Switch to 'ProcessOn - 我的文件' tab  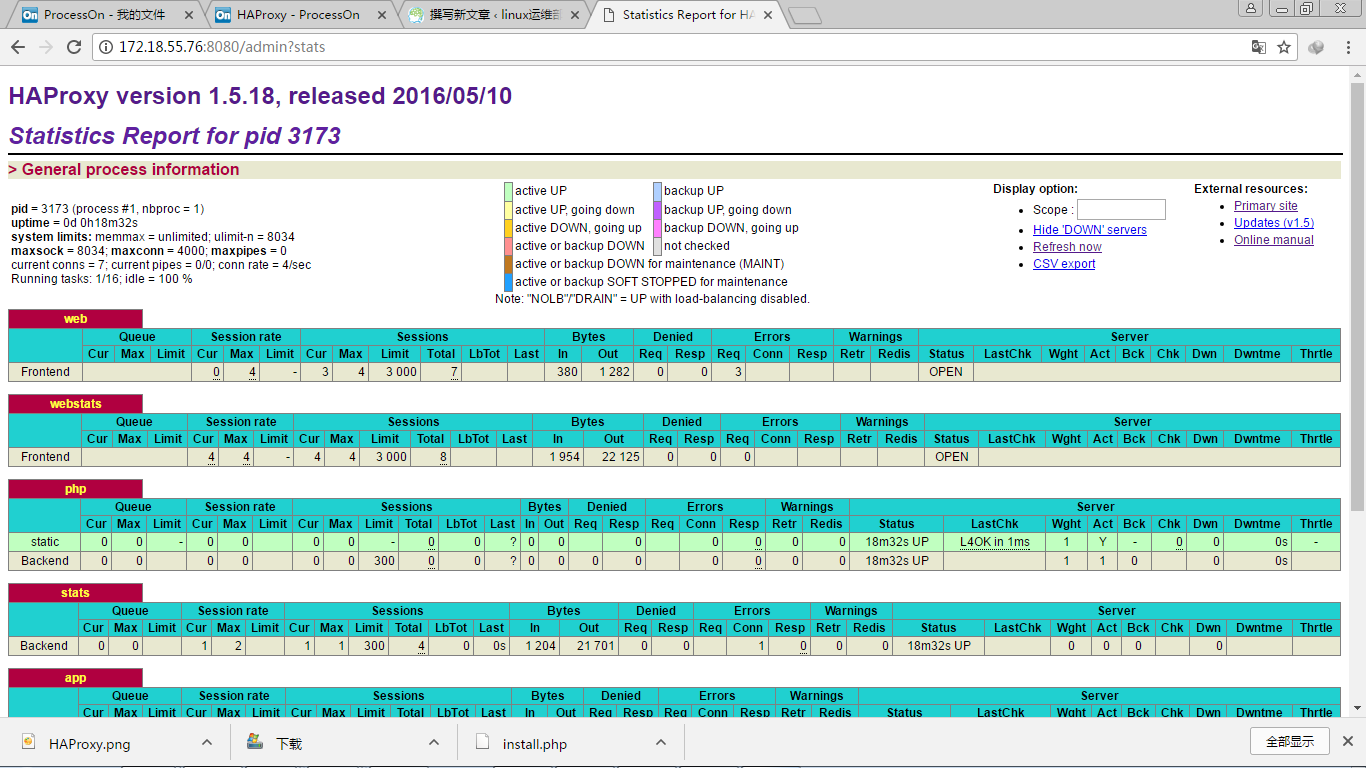click(105, 15)
